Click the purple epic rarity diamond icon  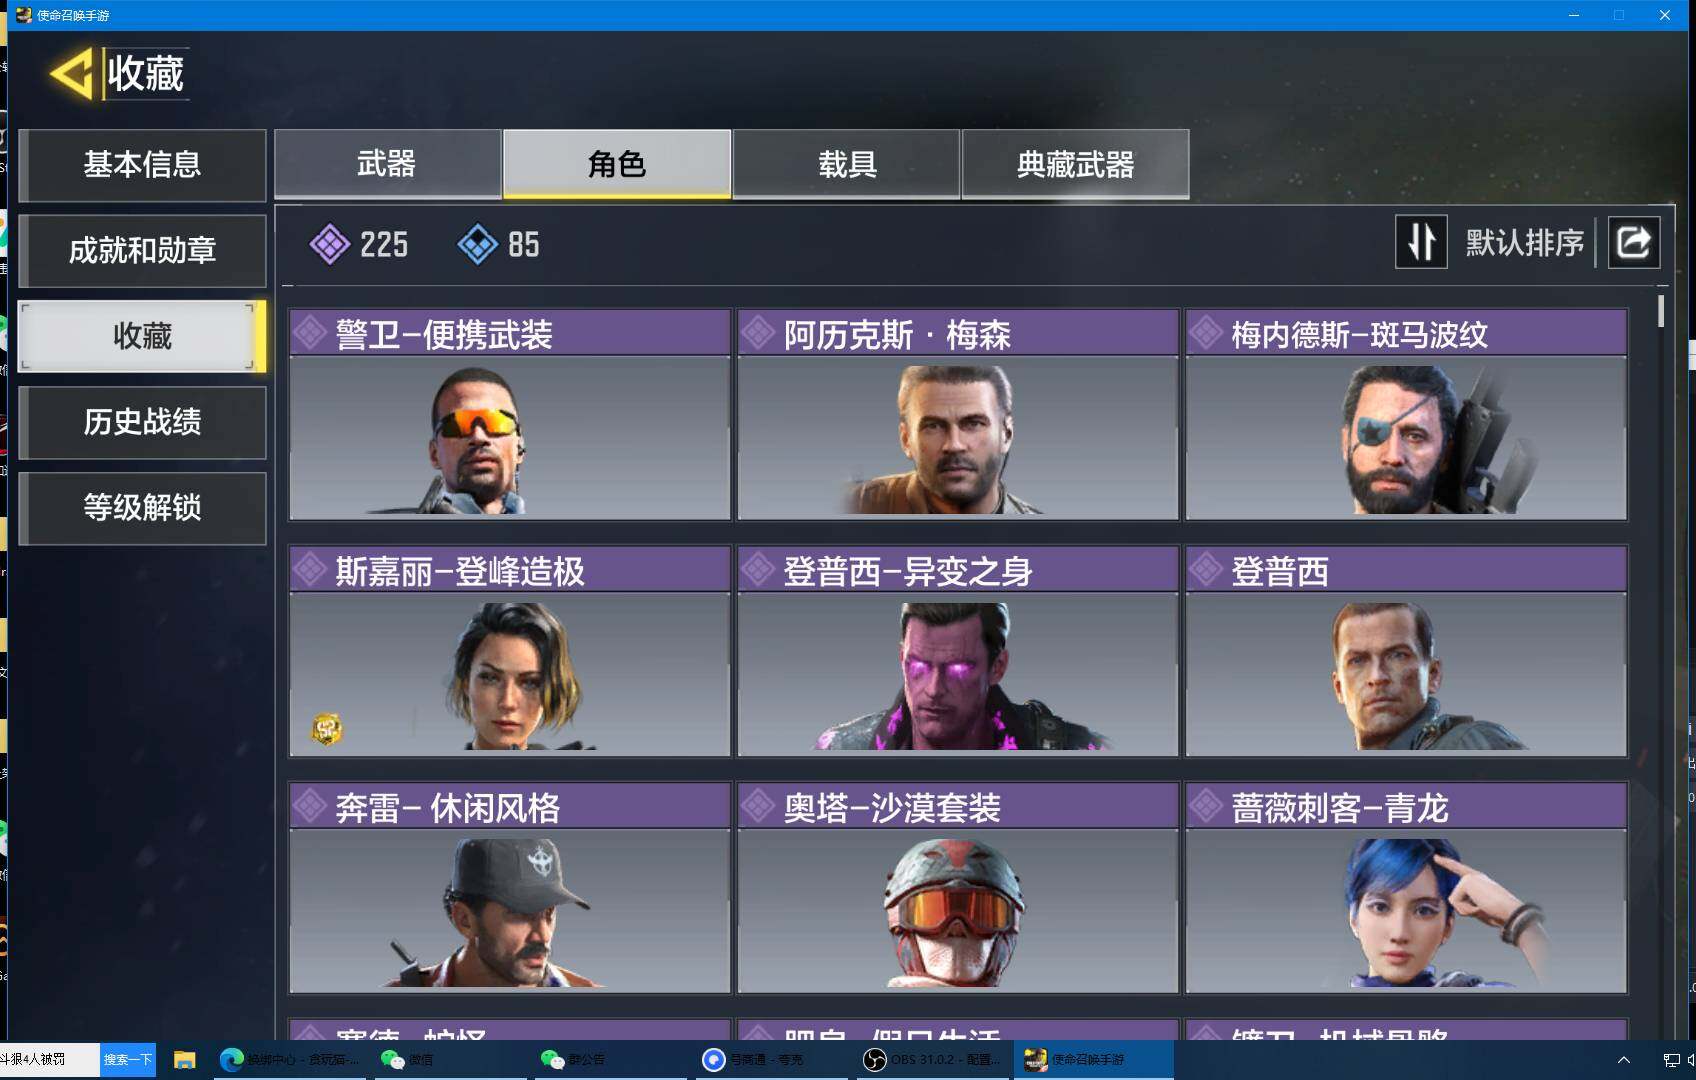(x=329, y=244)
